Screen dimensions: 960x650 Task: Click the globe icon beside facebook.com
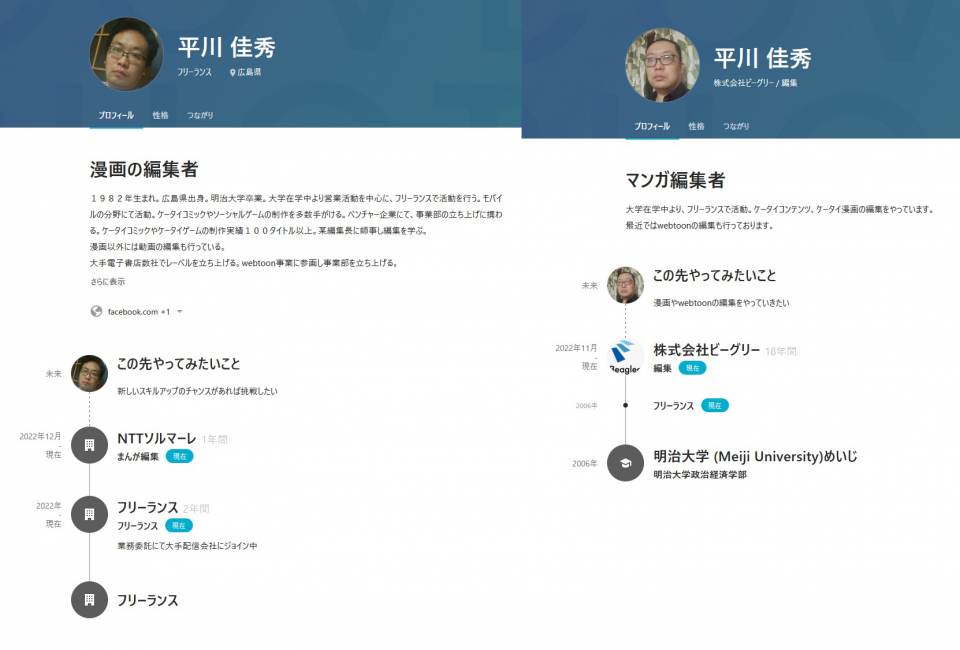[x=97, y=311]
